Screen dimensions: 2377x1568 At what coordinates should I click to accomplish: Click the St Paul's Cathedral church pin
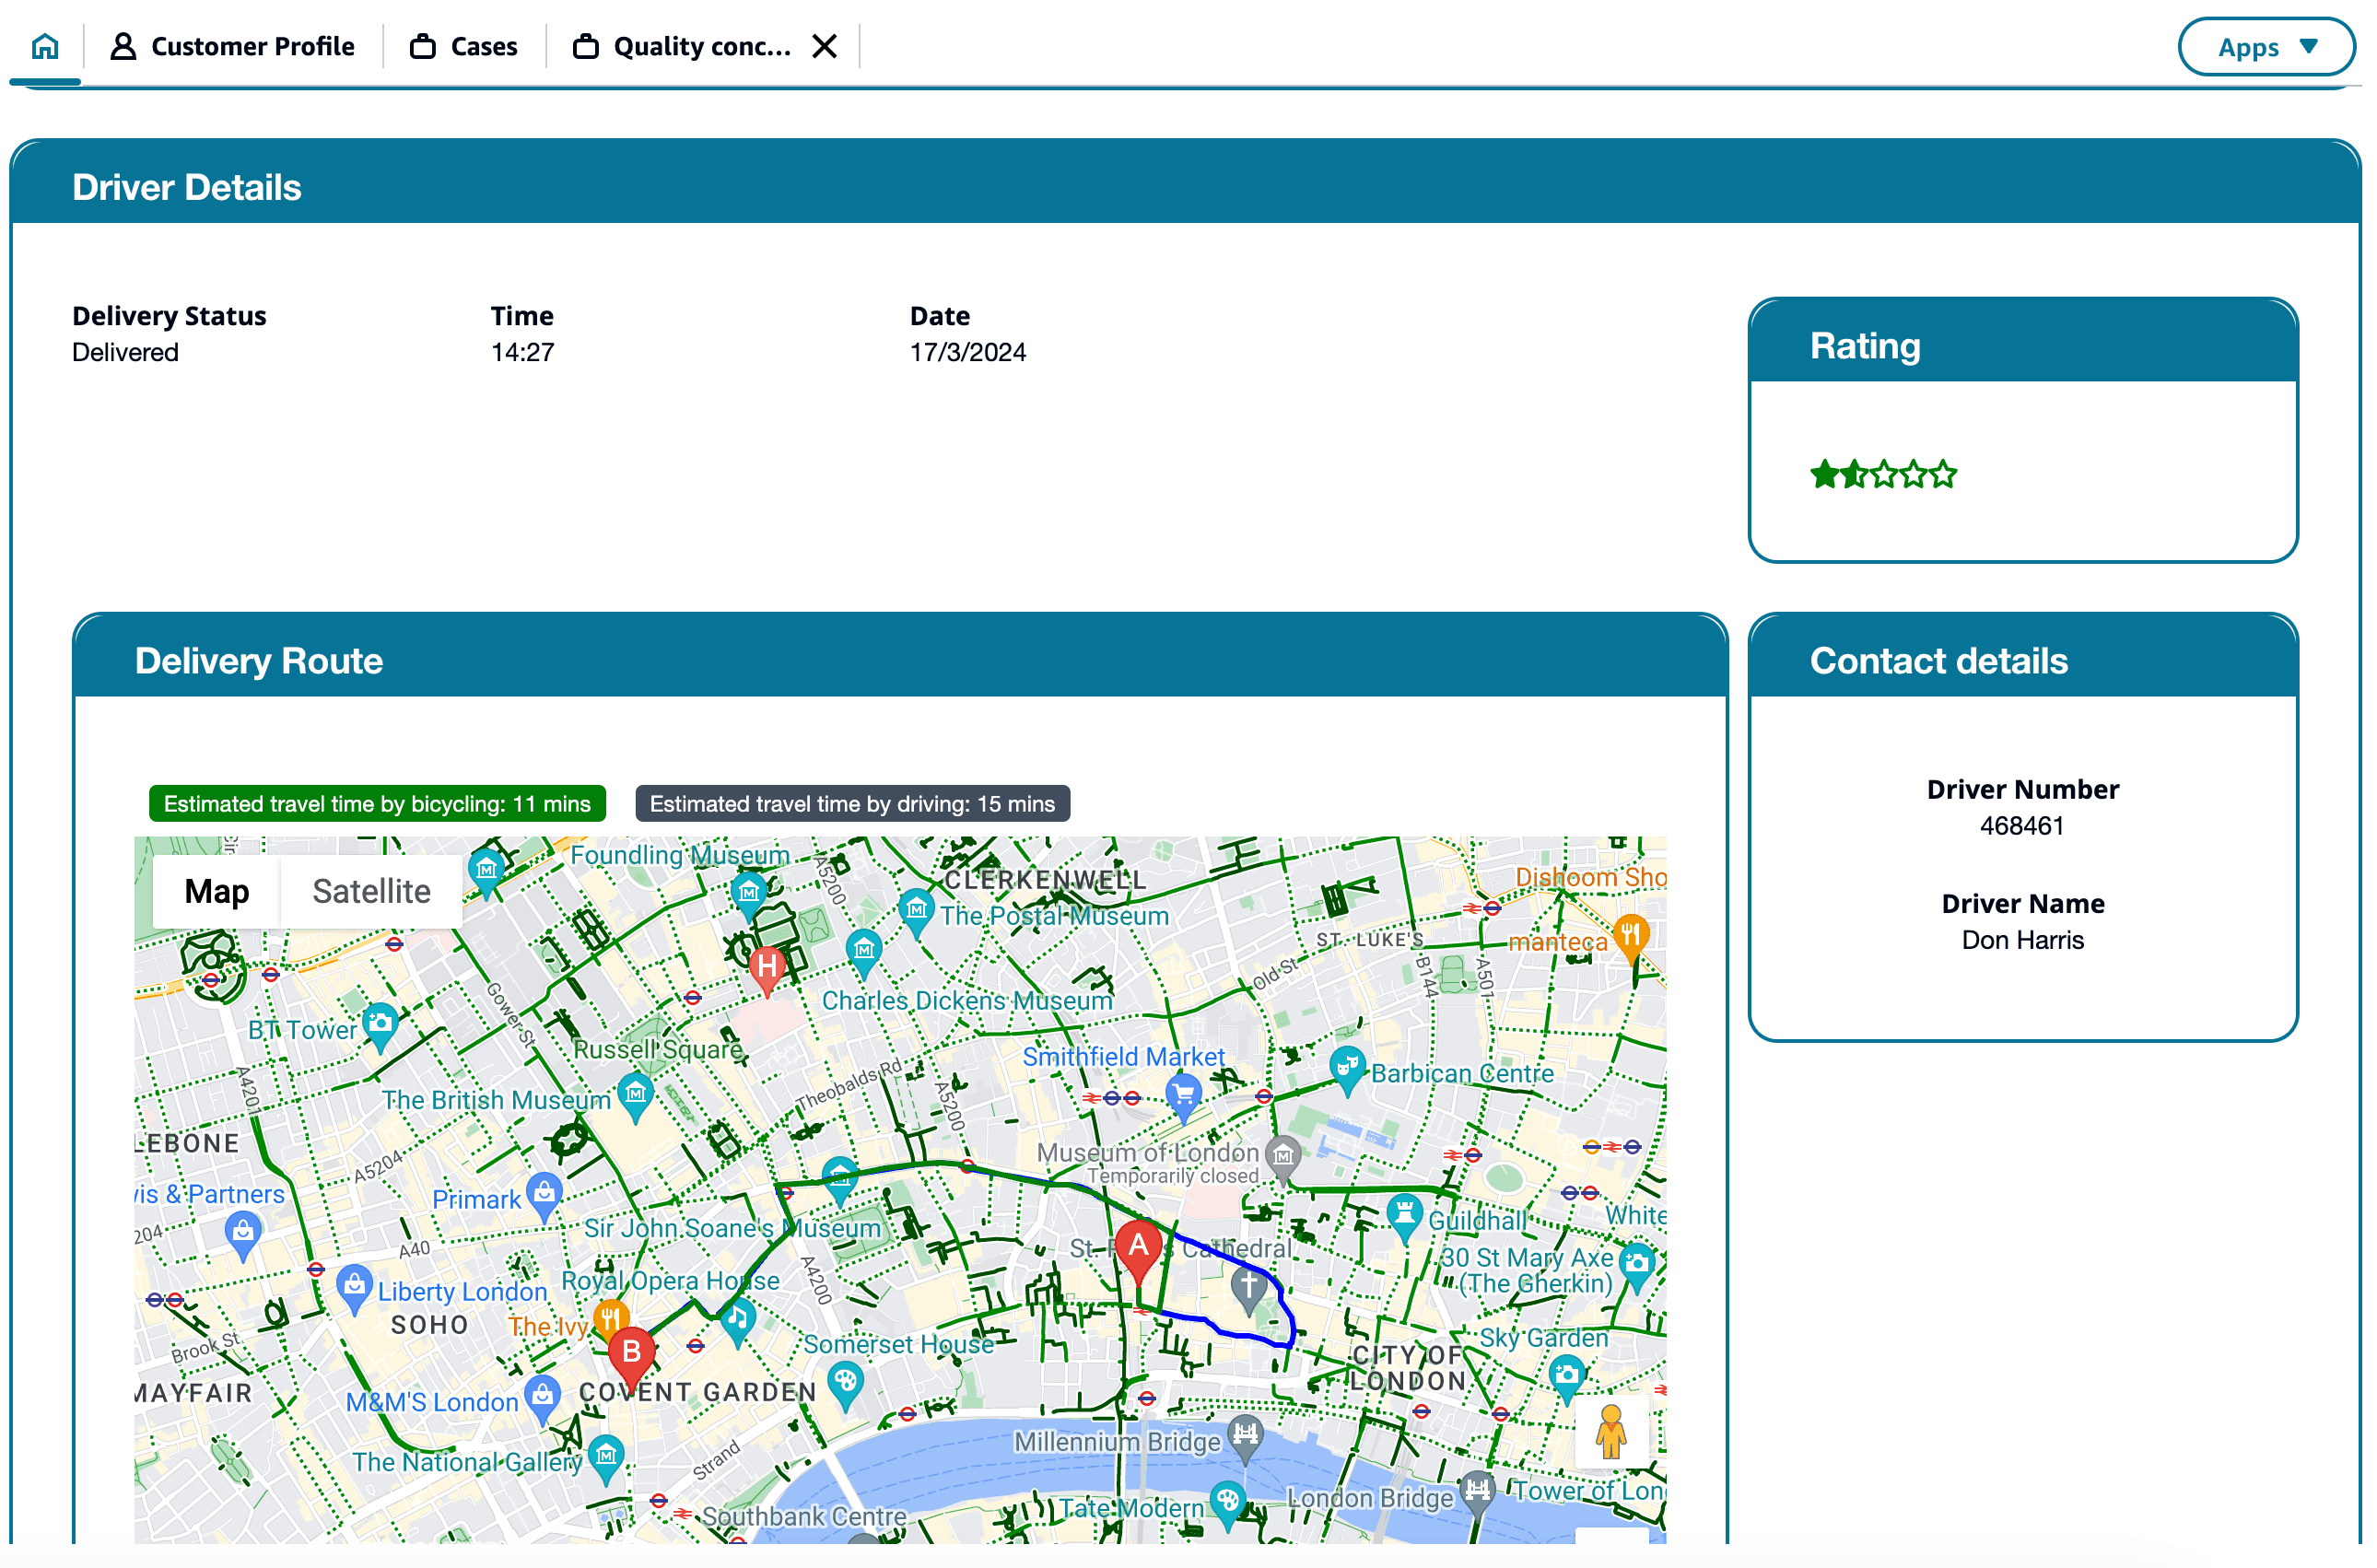pos(1249,1285)
